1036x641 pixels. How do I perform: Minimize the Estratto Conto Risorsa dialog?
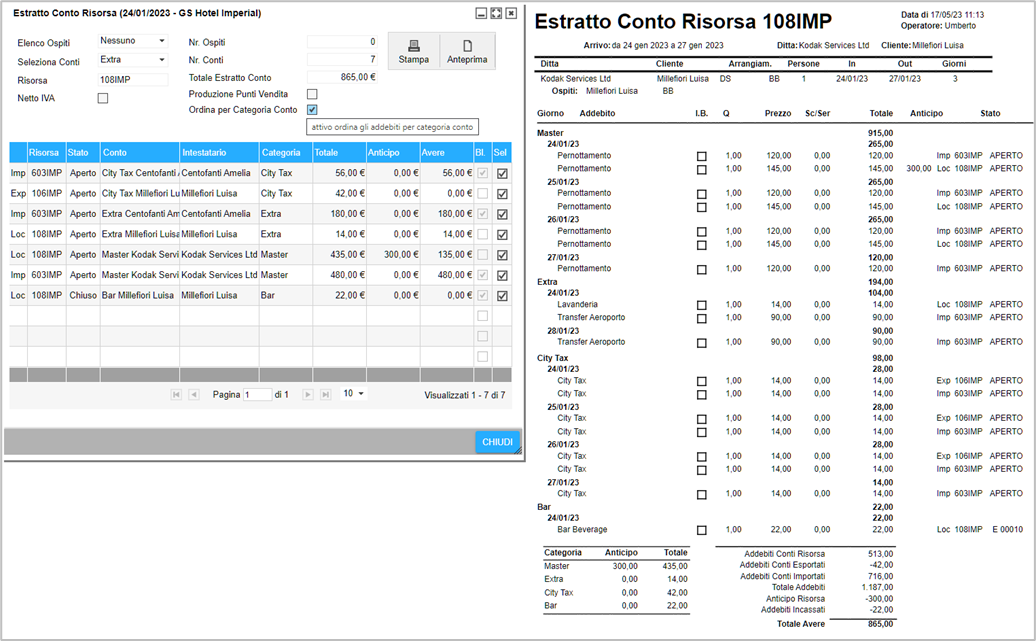tap(481, 13)
